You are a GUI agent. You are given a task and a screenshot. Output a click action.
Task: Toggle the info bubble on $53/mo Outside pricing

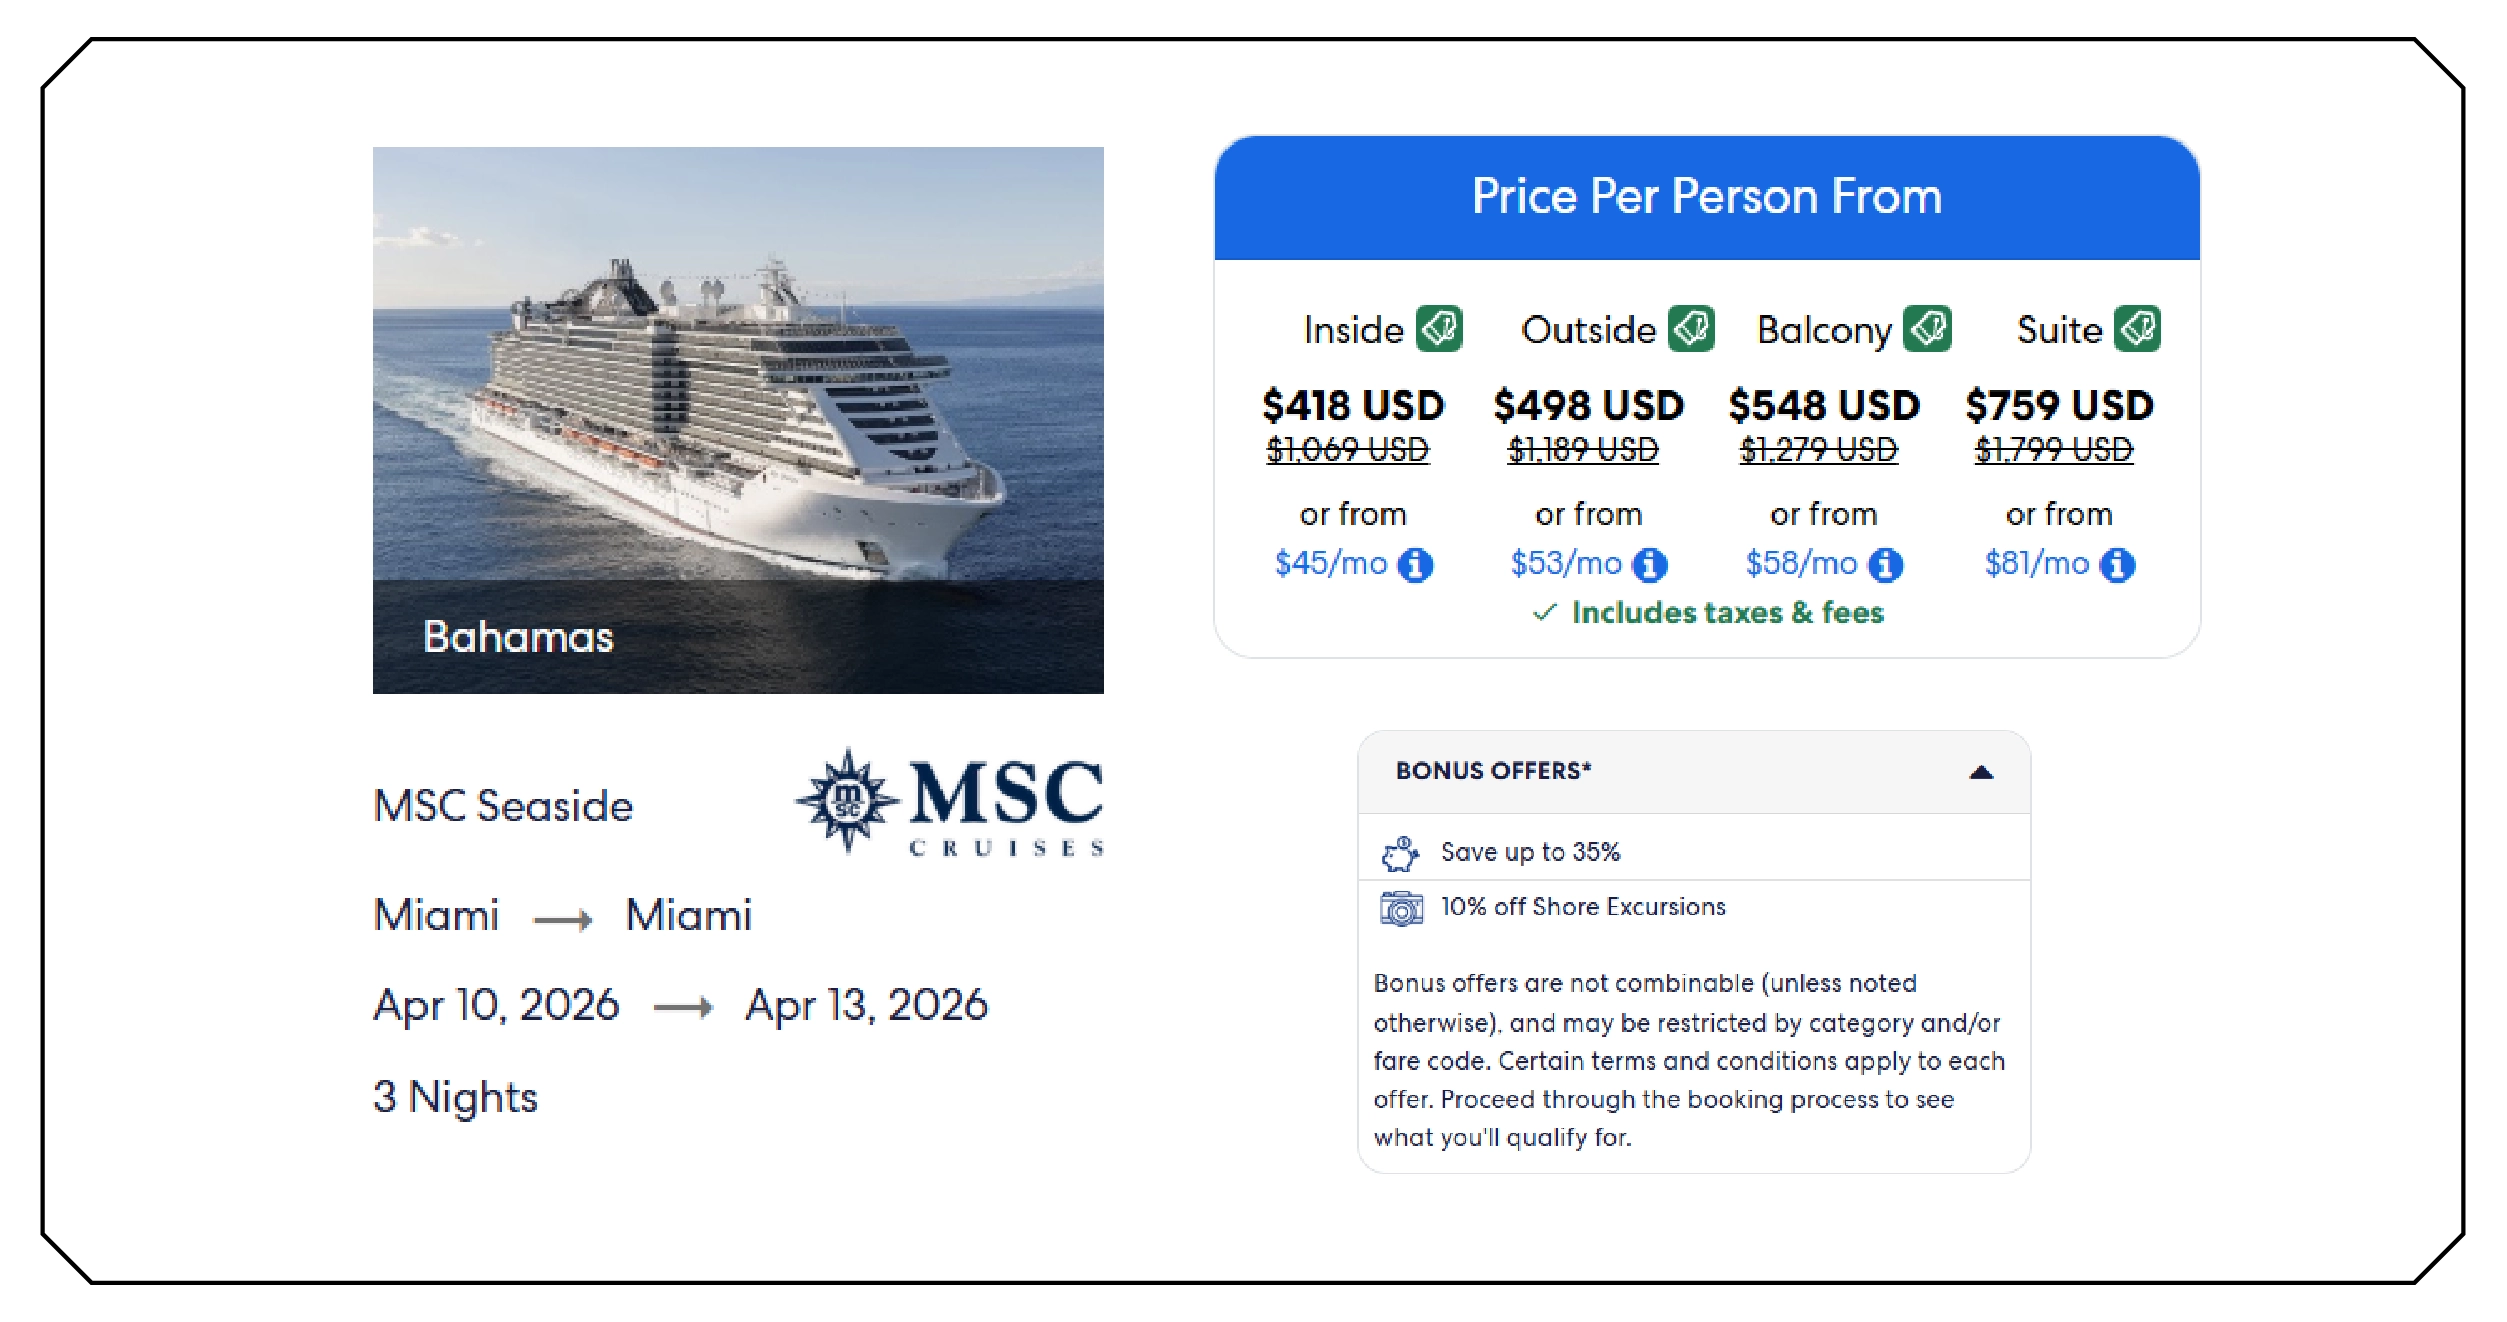pyautogui.click(x=1649, y=563)
